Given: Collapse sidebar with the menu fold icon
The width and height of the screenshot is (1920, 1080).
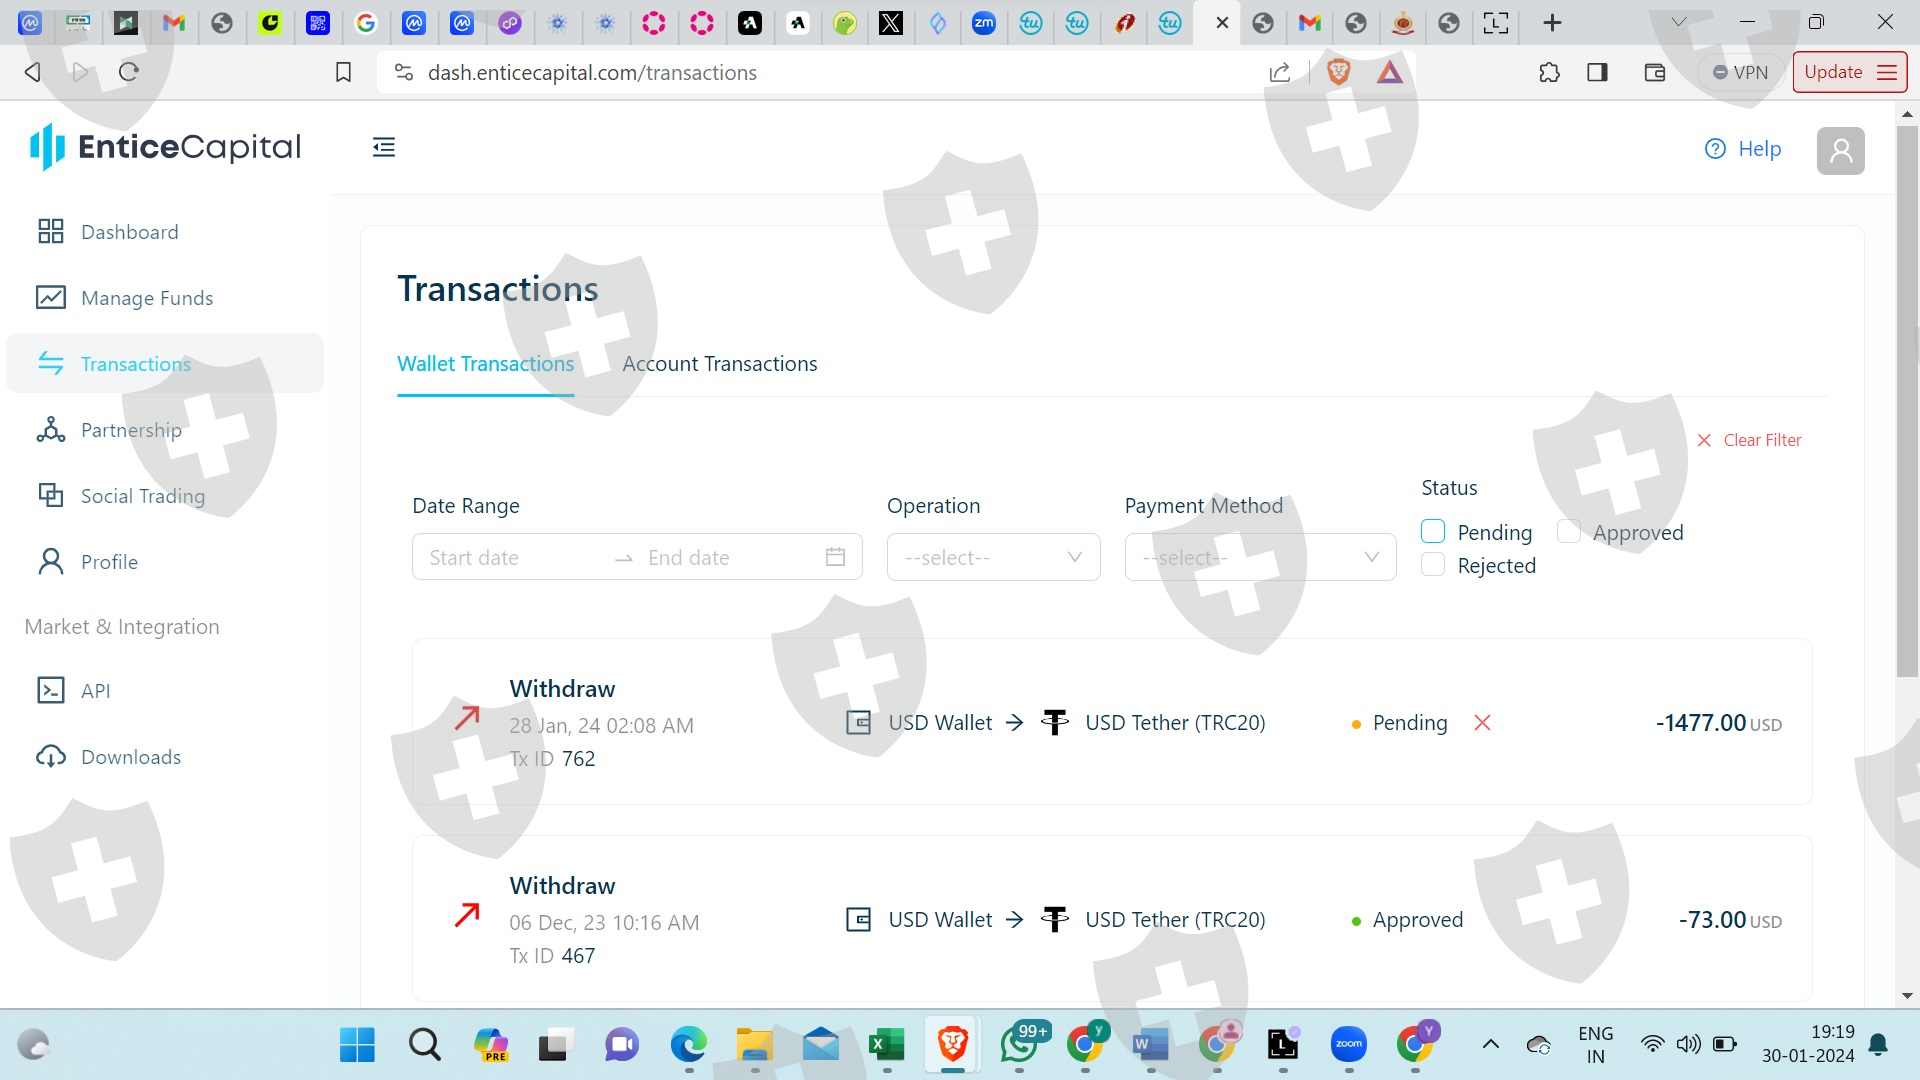Looking at the screenshot, I should click(x=384, y=148).
